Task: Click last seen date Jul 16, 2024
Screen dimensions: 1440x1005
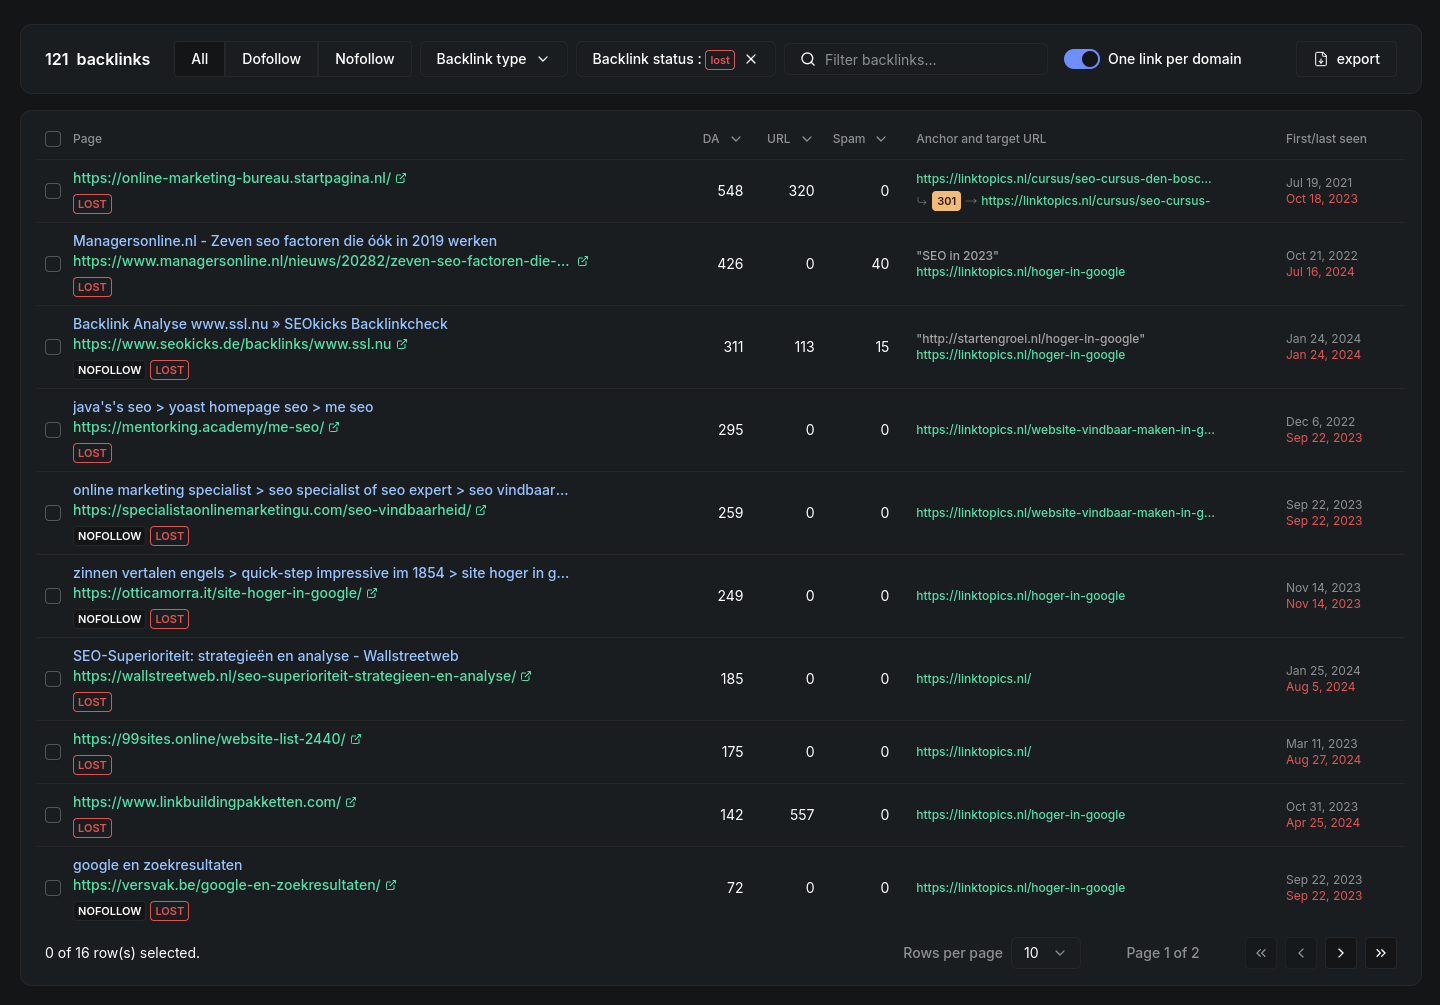Action: coord(1320,272)
